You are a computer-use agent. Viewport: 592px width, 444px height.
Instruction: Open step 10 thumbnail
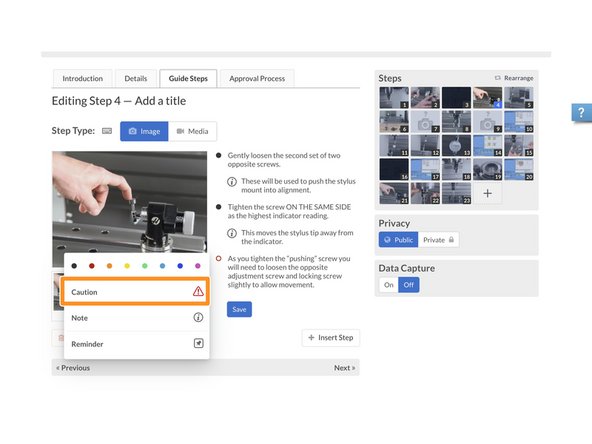(x=519, y=122)
